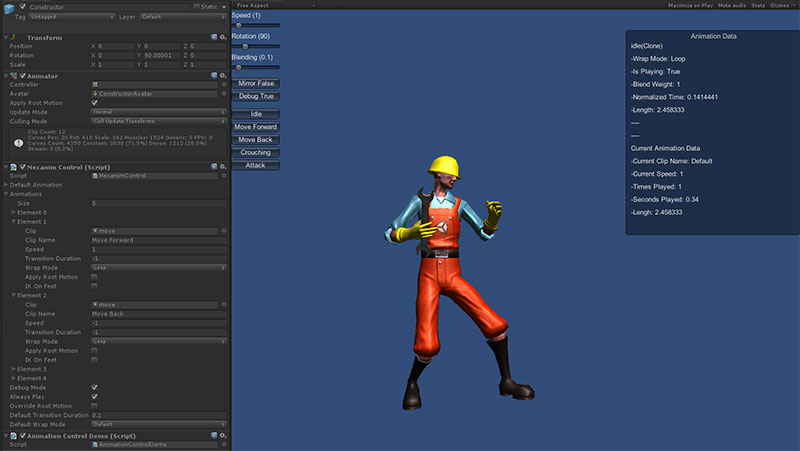The image size is (800, 451).
Task: Open the Update Mode dropdown
Action: click(x=159, y=112)
